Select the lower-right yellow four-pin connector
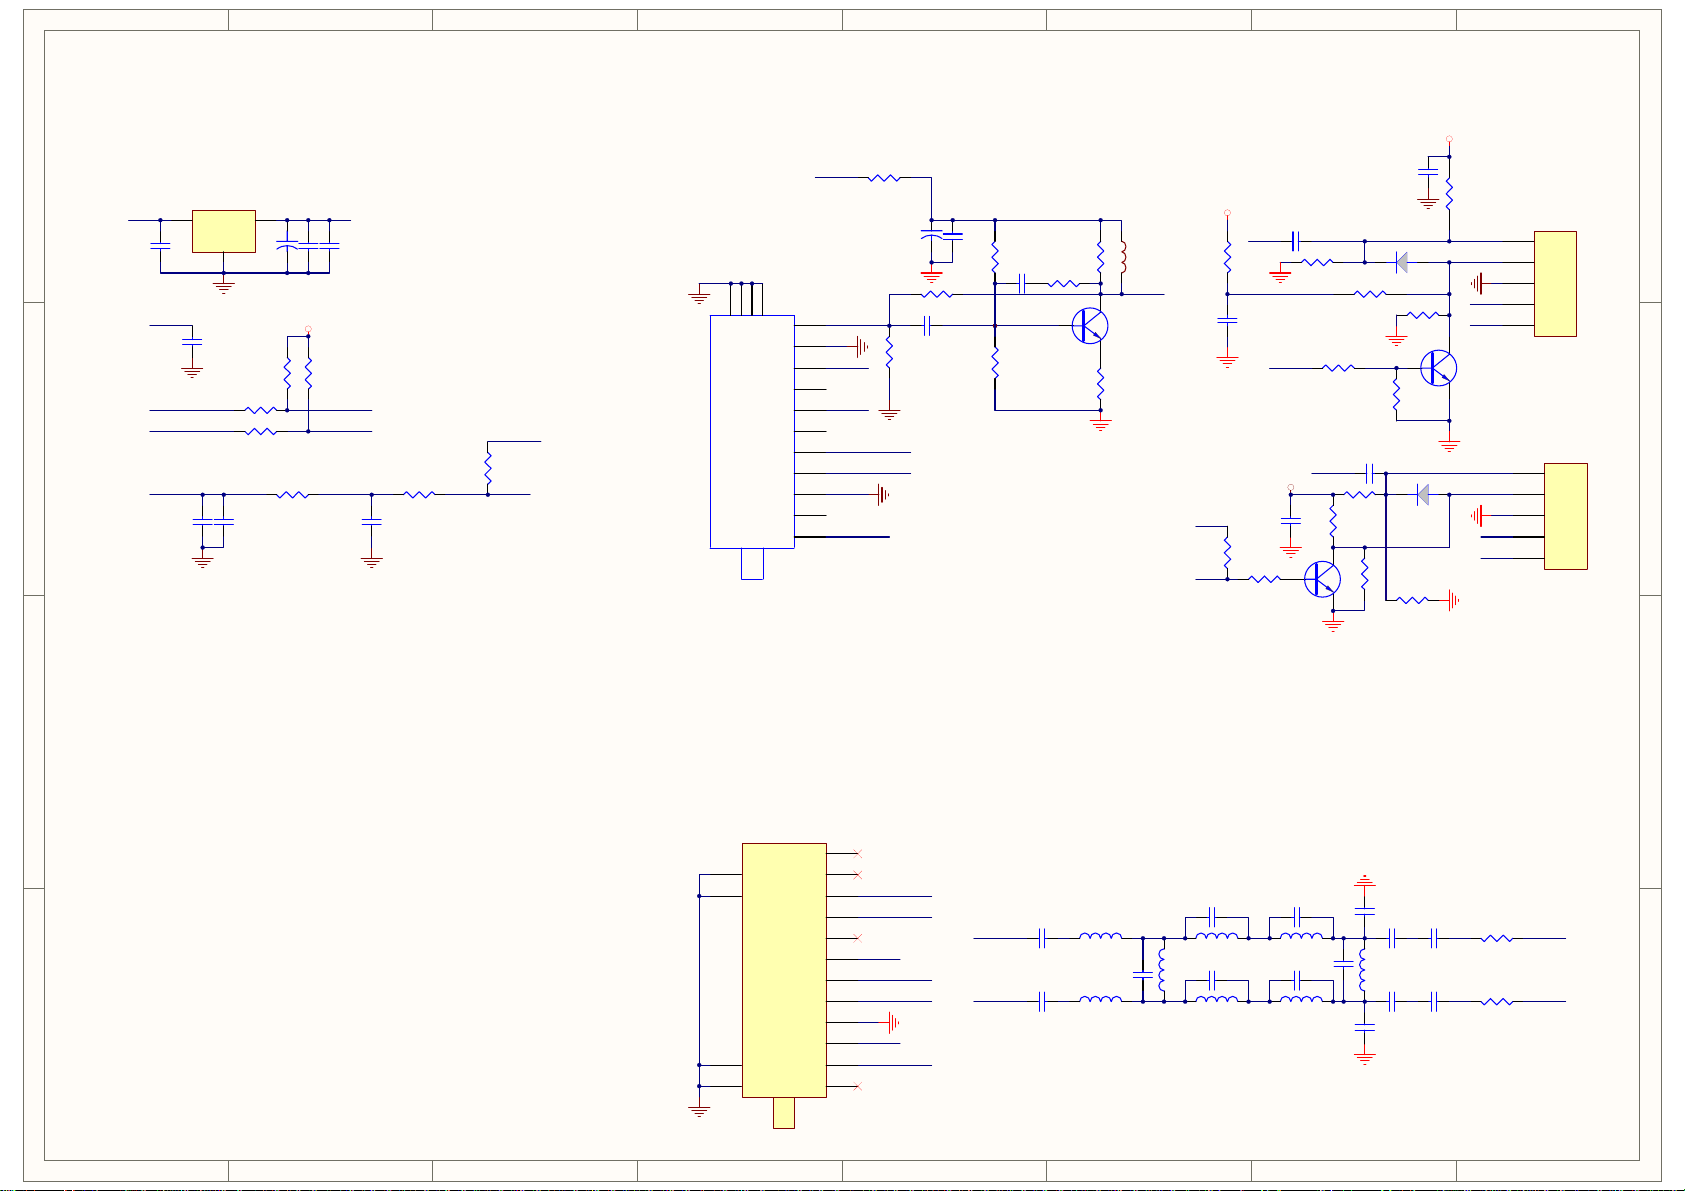 (x=1566, y=516)
